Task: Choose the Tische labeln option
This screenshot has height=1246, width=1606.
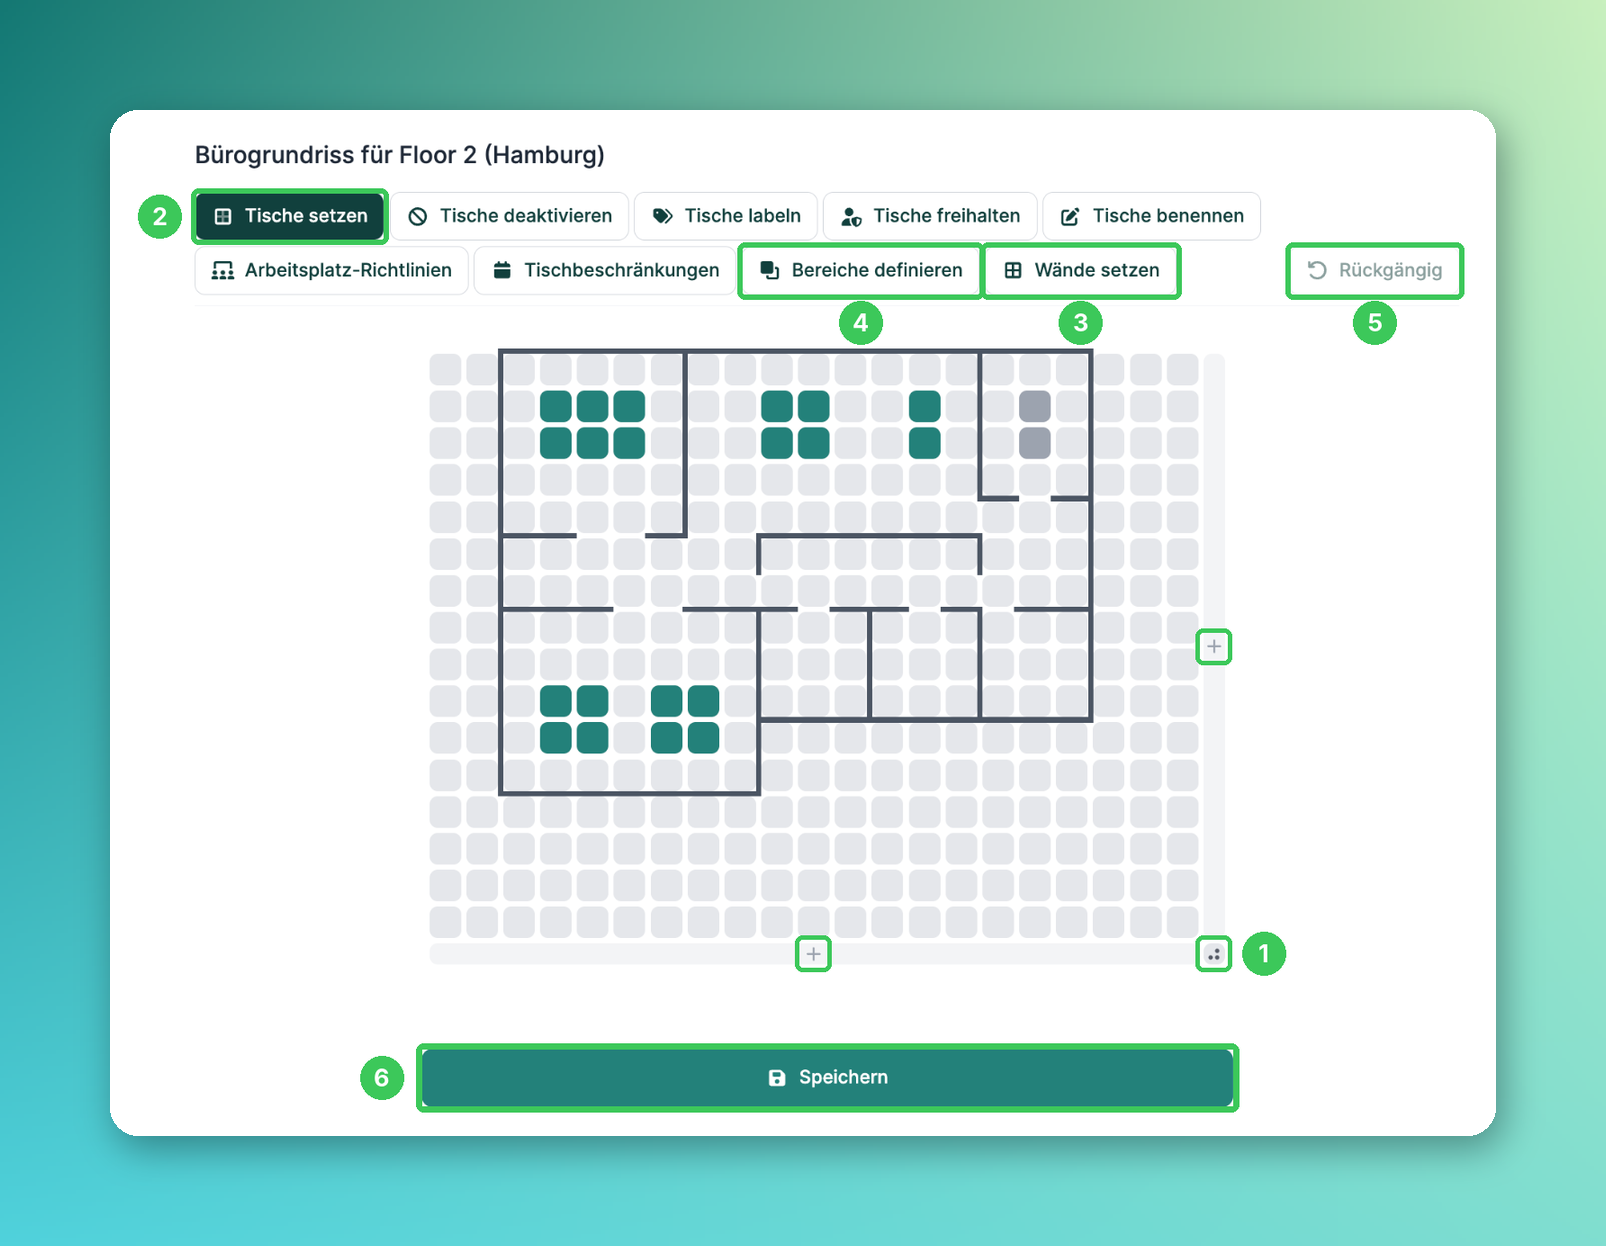Action: click(x=726, y=216)
